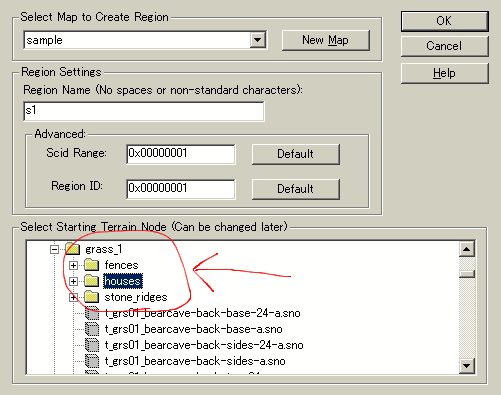Click the terrain tree scroll up arrow
This screenshot has height=395, width=501.
[467, 249]
